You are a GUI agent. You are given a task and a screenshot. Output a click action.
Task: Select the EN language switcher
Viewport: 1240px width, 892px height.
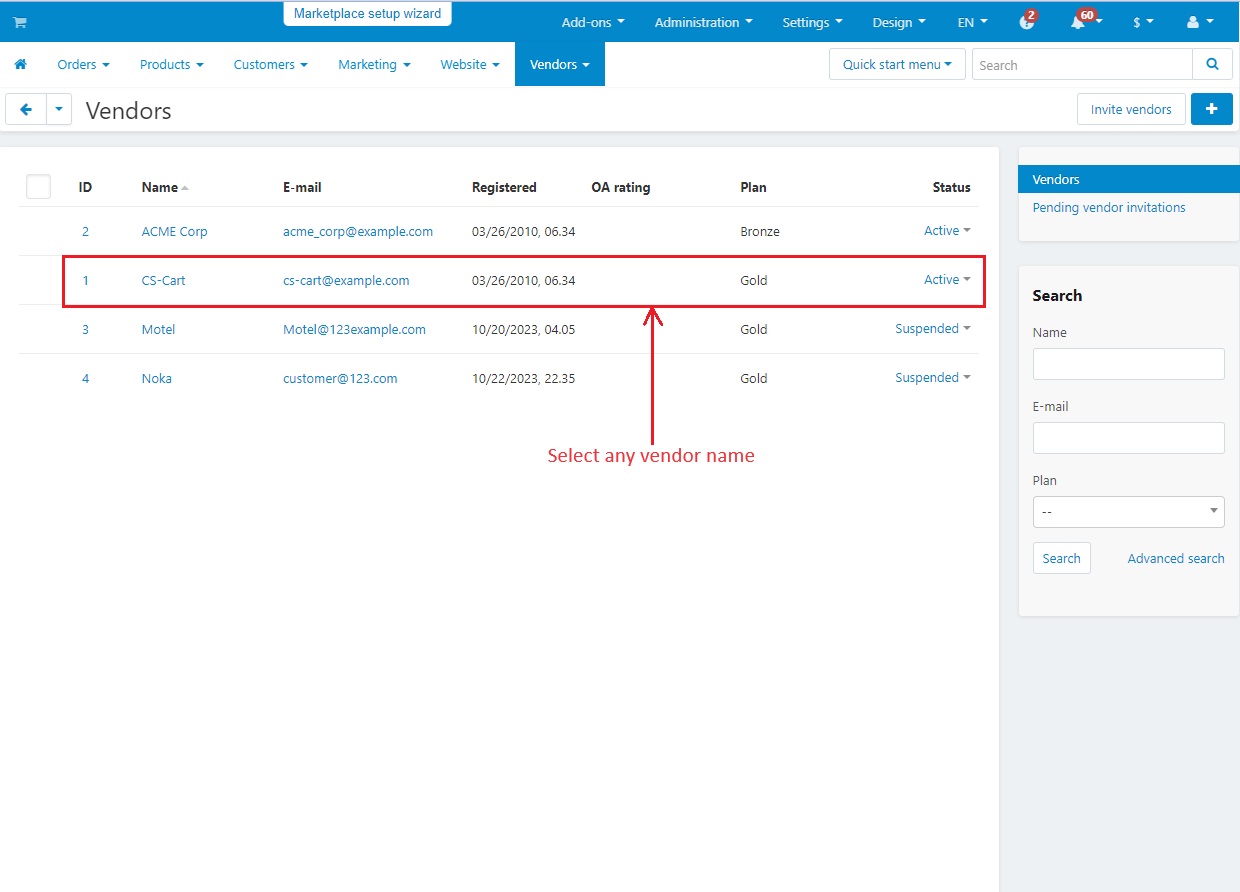(x=971, y=21)
